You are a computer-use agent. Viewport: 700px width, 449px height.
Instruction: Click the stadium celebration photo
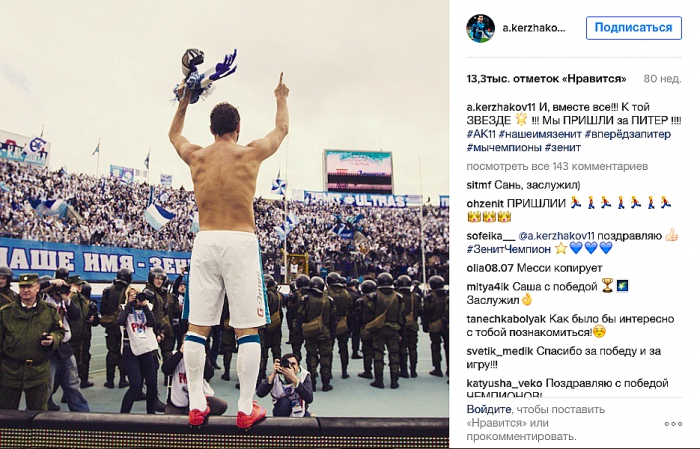(224, 224)
